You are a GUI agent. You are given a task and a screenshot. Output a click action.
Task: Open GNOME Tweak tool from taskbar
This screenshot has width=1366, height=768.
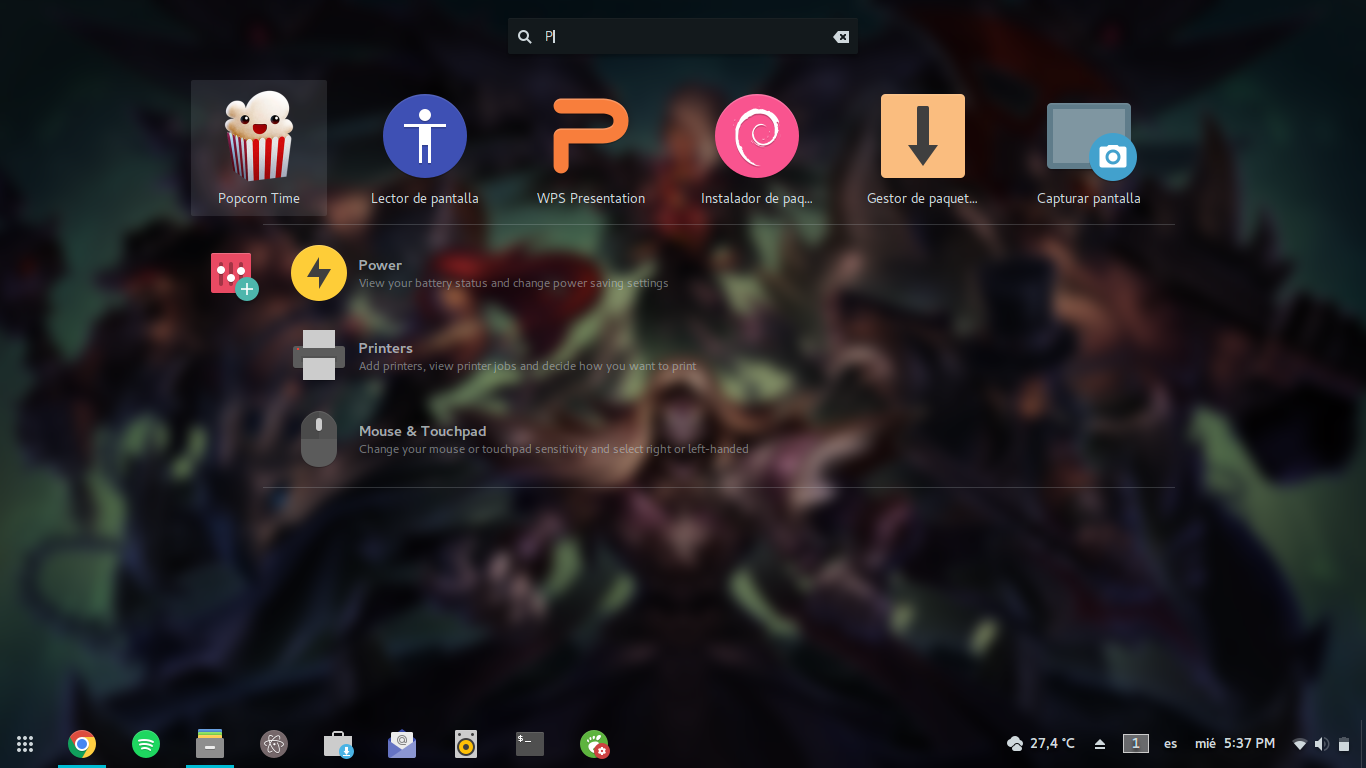coord(594,744)
